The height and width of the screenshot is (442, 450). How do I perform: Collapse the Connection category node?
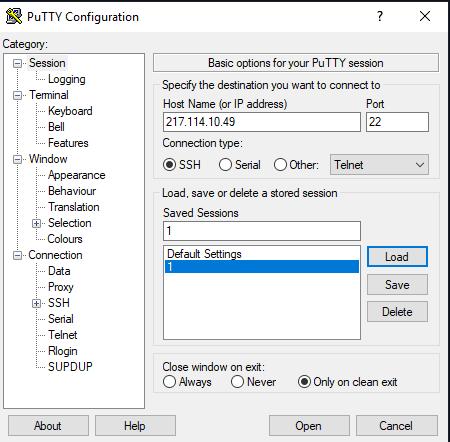(x=17, y=256)
